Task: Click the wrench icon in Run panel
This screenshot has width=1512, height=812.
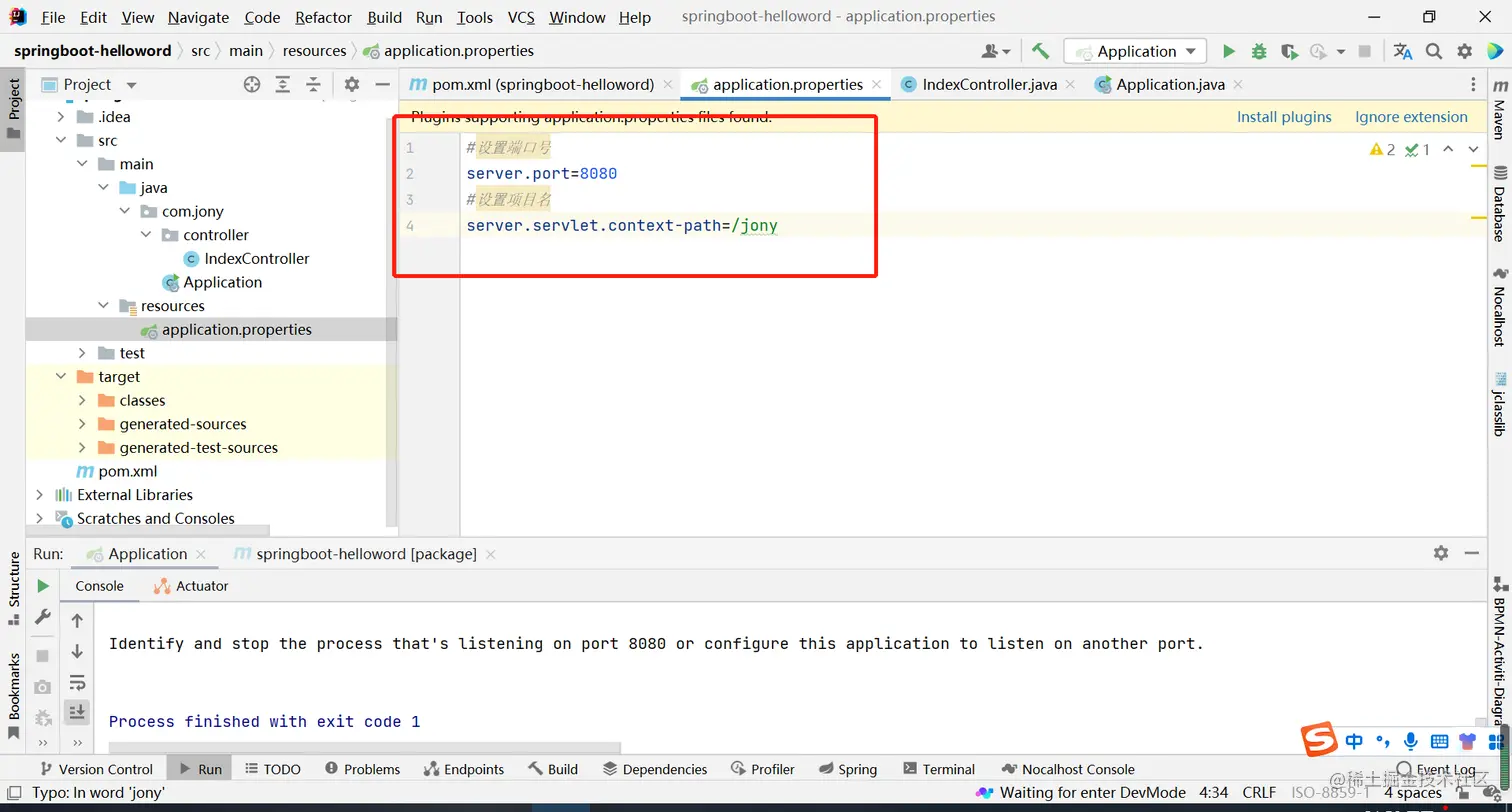Action: point(43,617)
